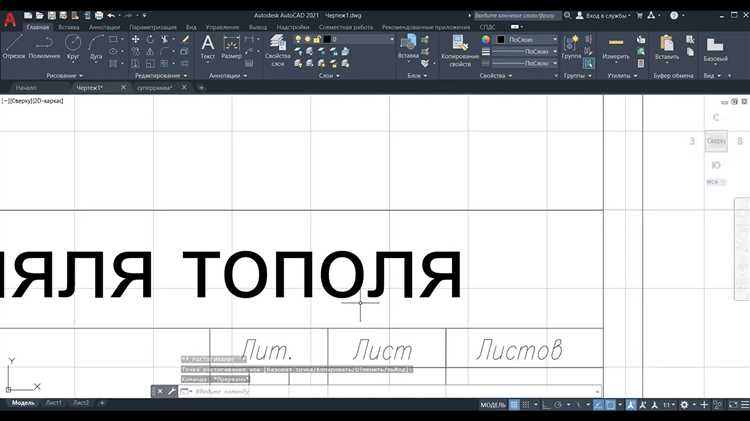
Task: Click the search magnifier icon
Action: [x=567, y=15]
